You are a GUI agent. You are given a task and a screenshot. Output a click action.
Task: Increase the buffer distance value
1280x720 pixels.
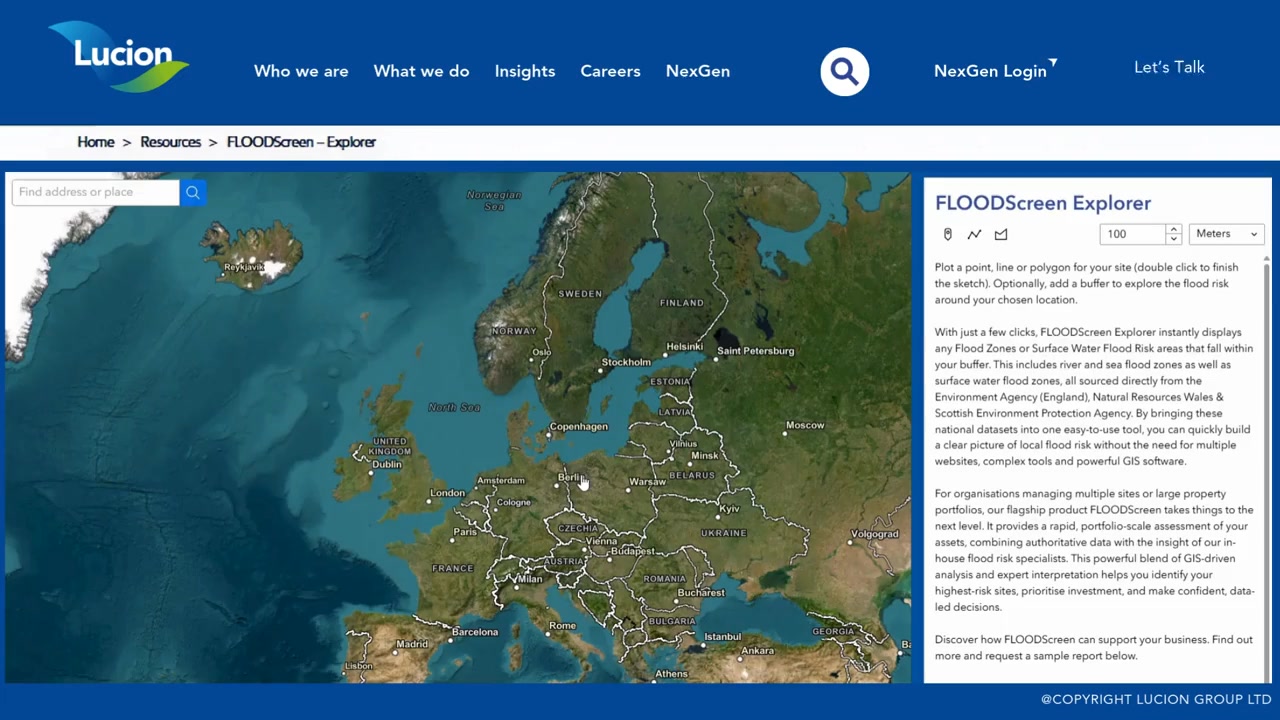pos(1174,229)
